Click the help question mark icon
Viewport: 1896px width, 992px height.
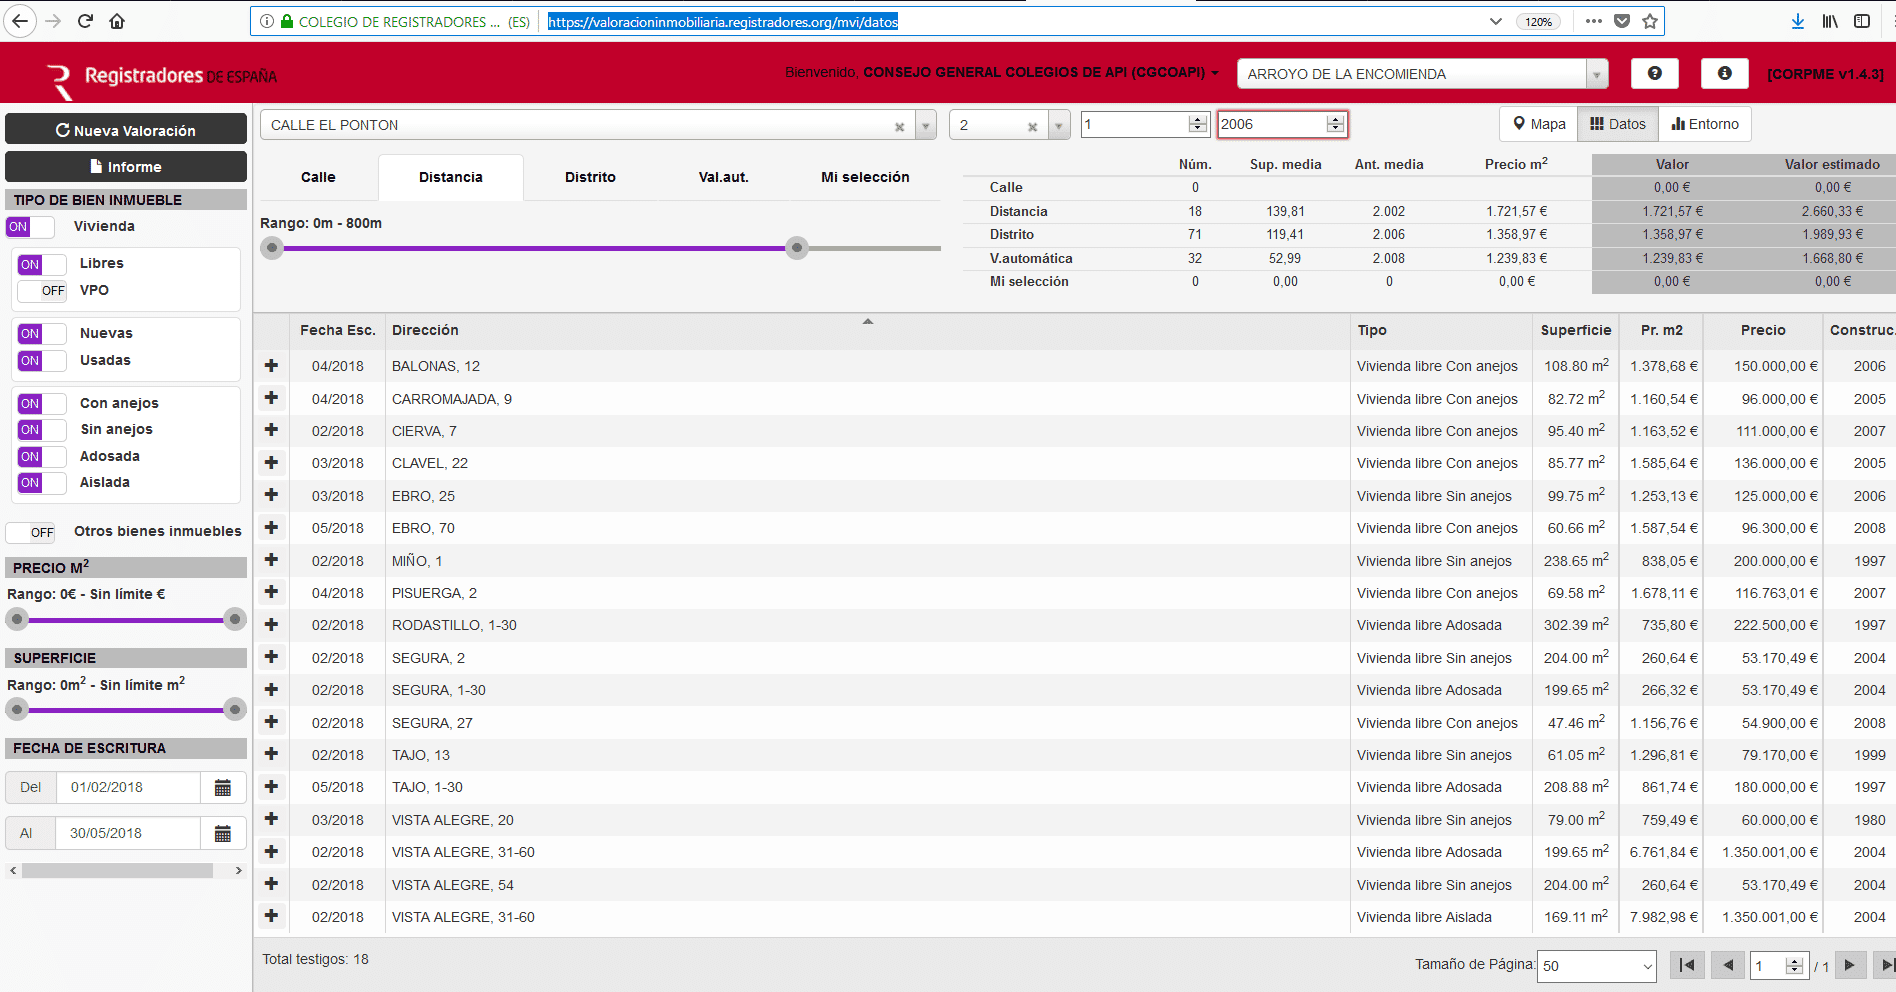1654,73
